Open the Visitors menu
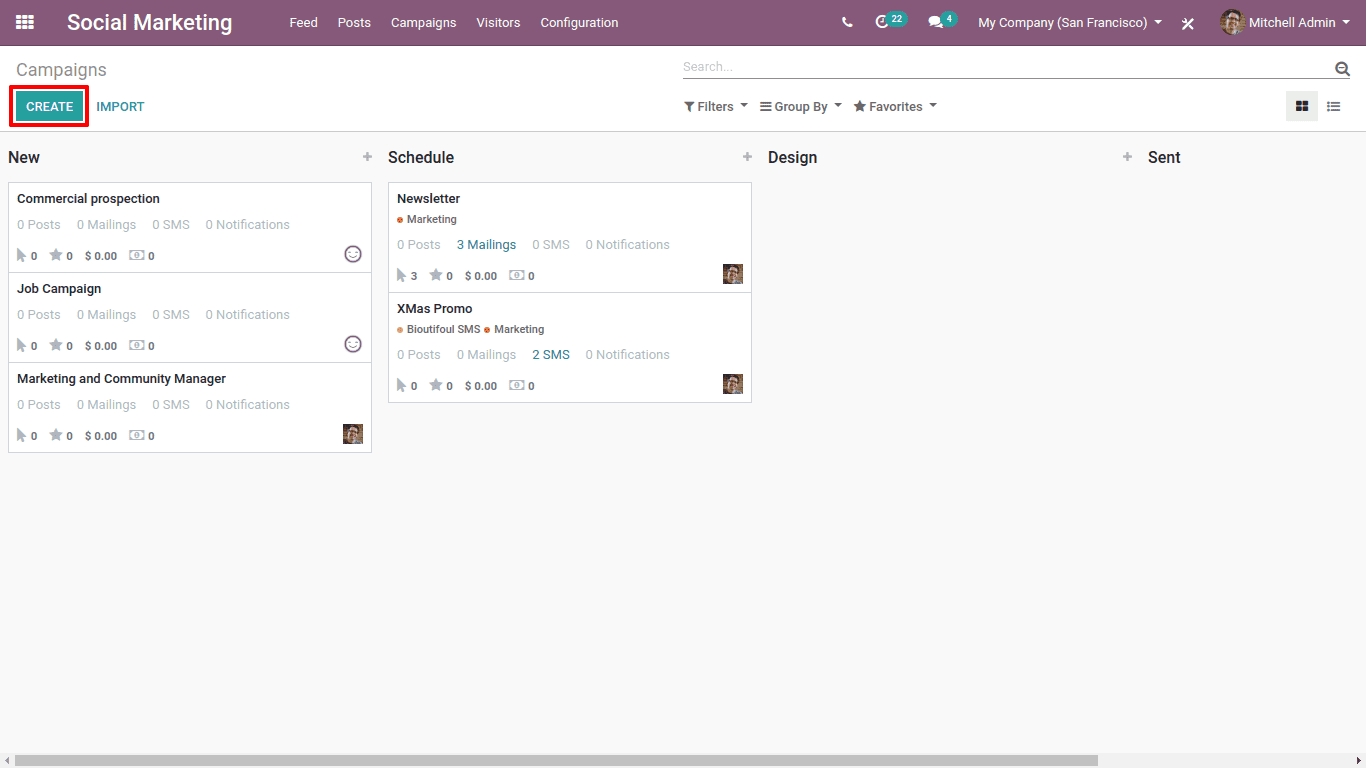 coord(498,22)
